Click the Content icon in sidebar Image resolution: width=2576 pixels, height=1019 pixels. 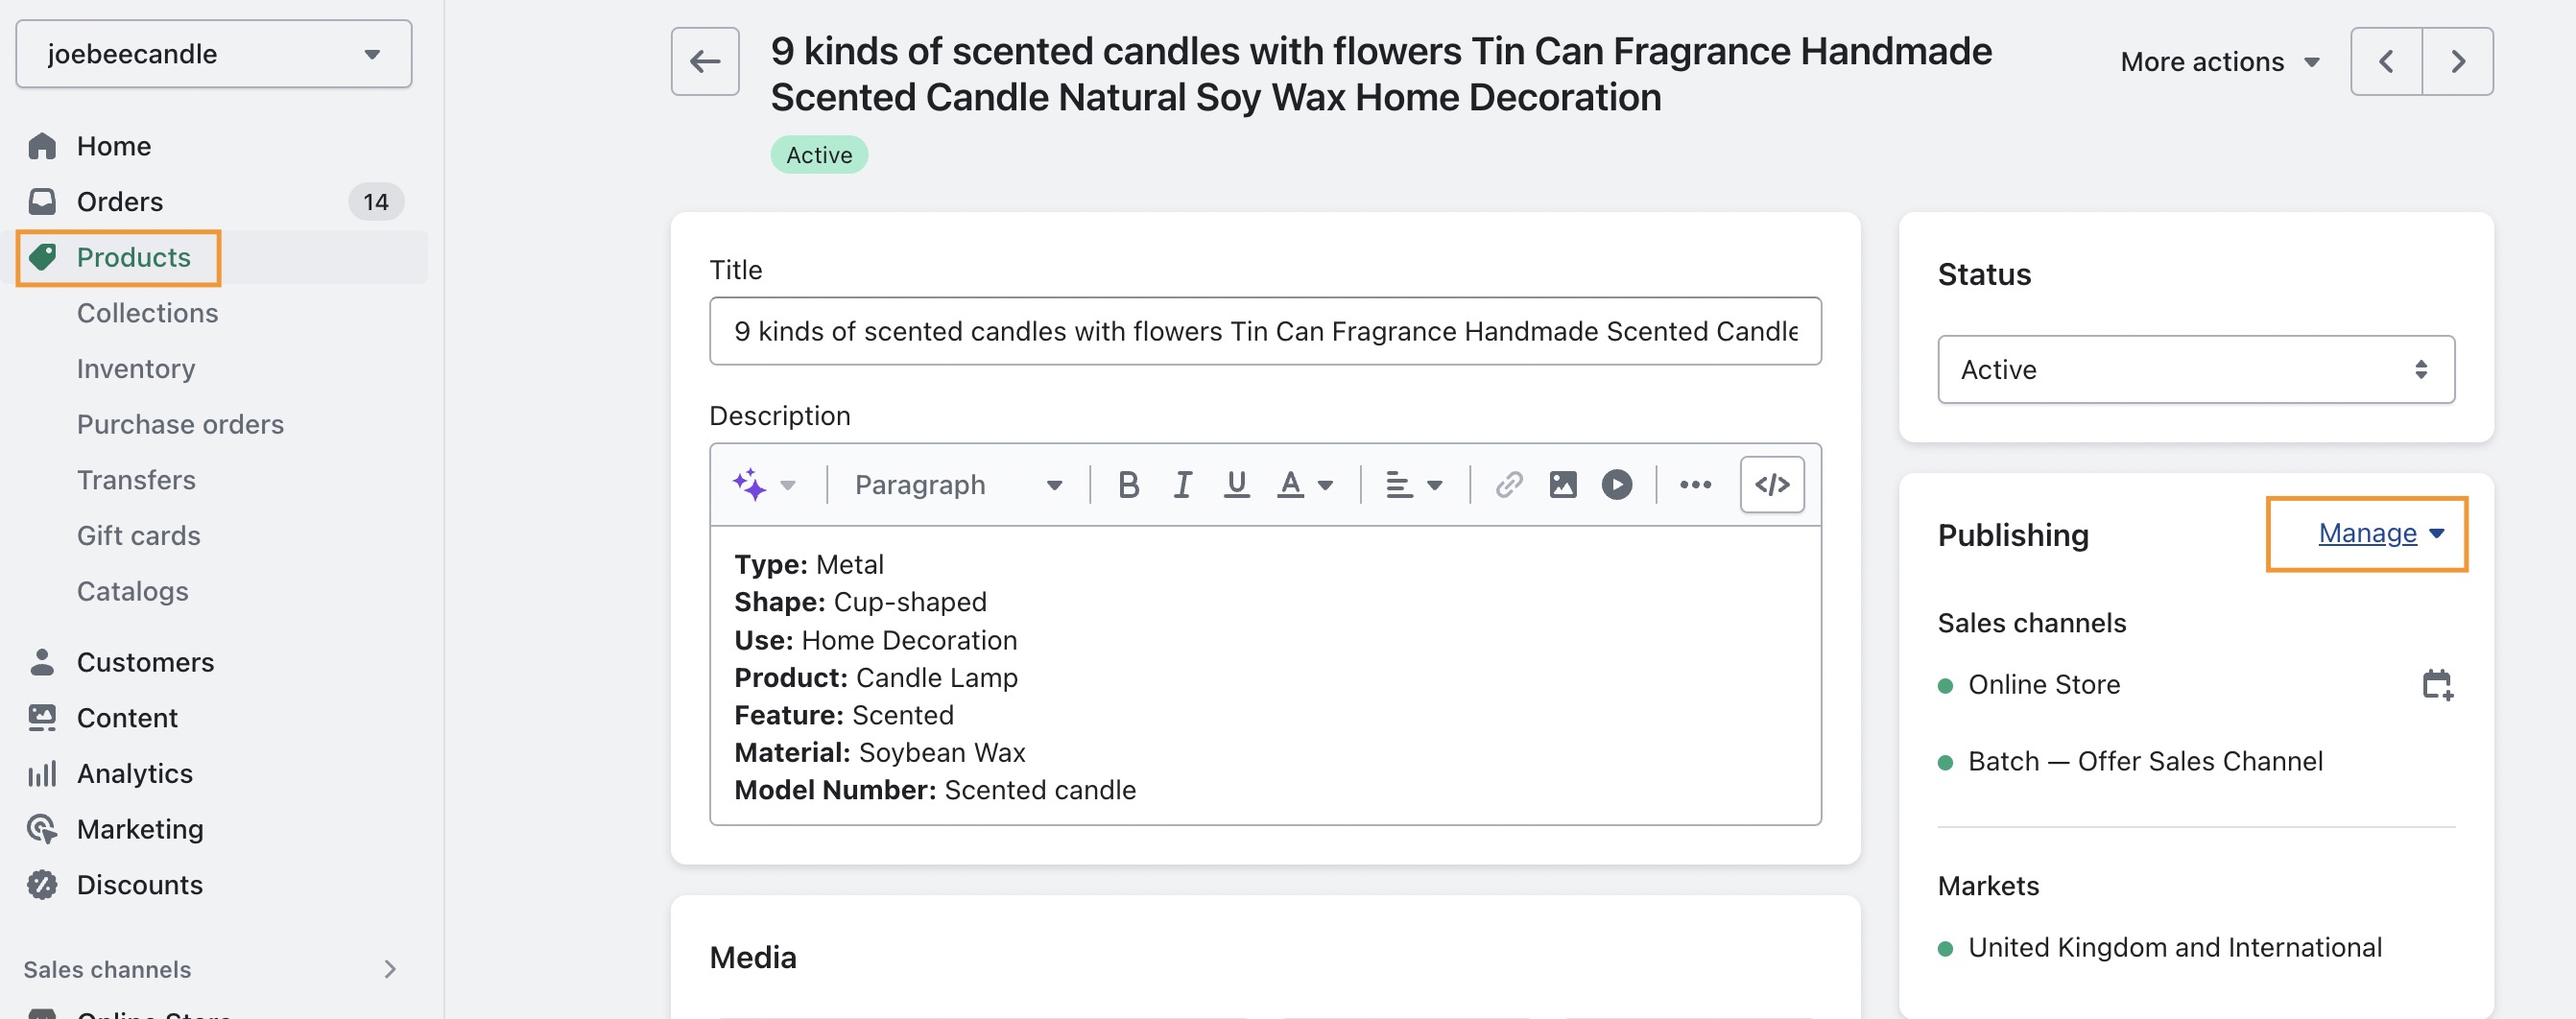click(42, 718)
